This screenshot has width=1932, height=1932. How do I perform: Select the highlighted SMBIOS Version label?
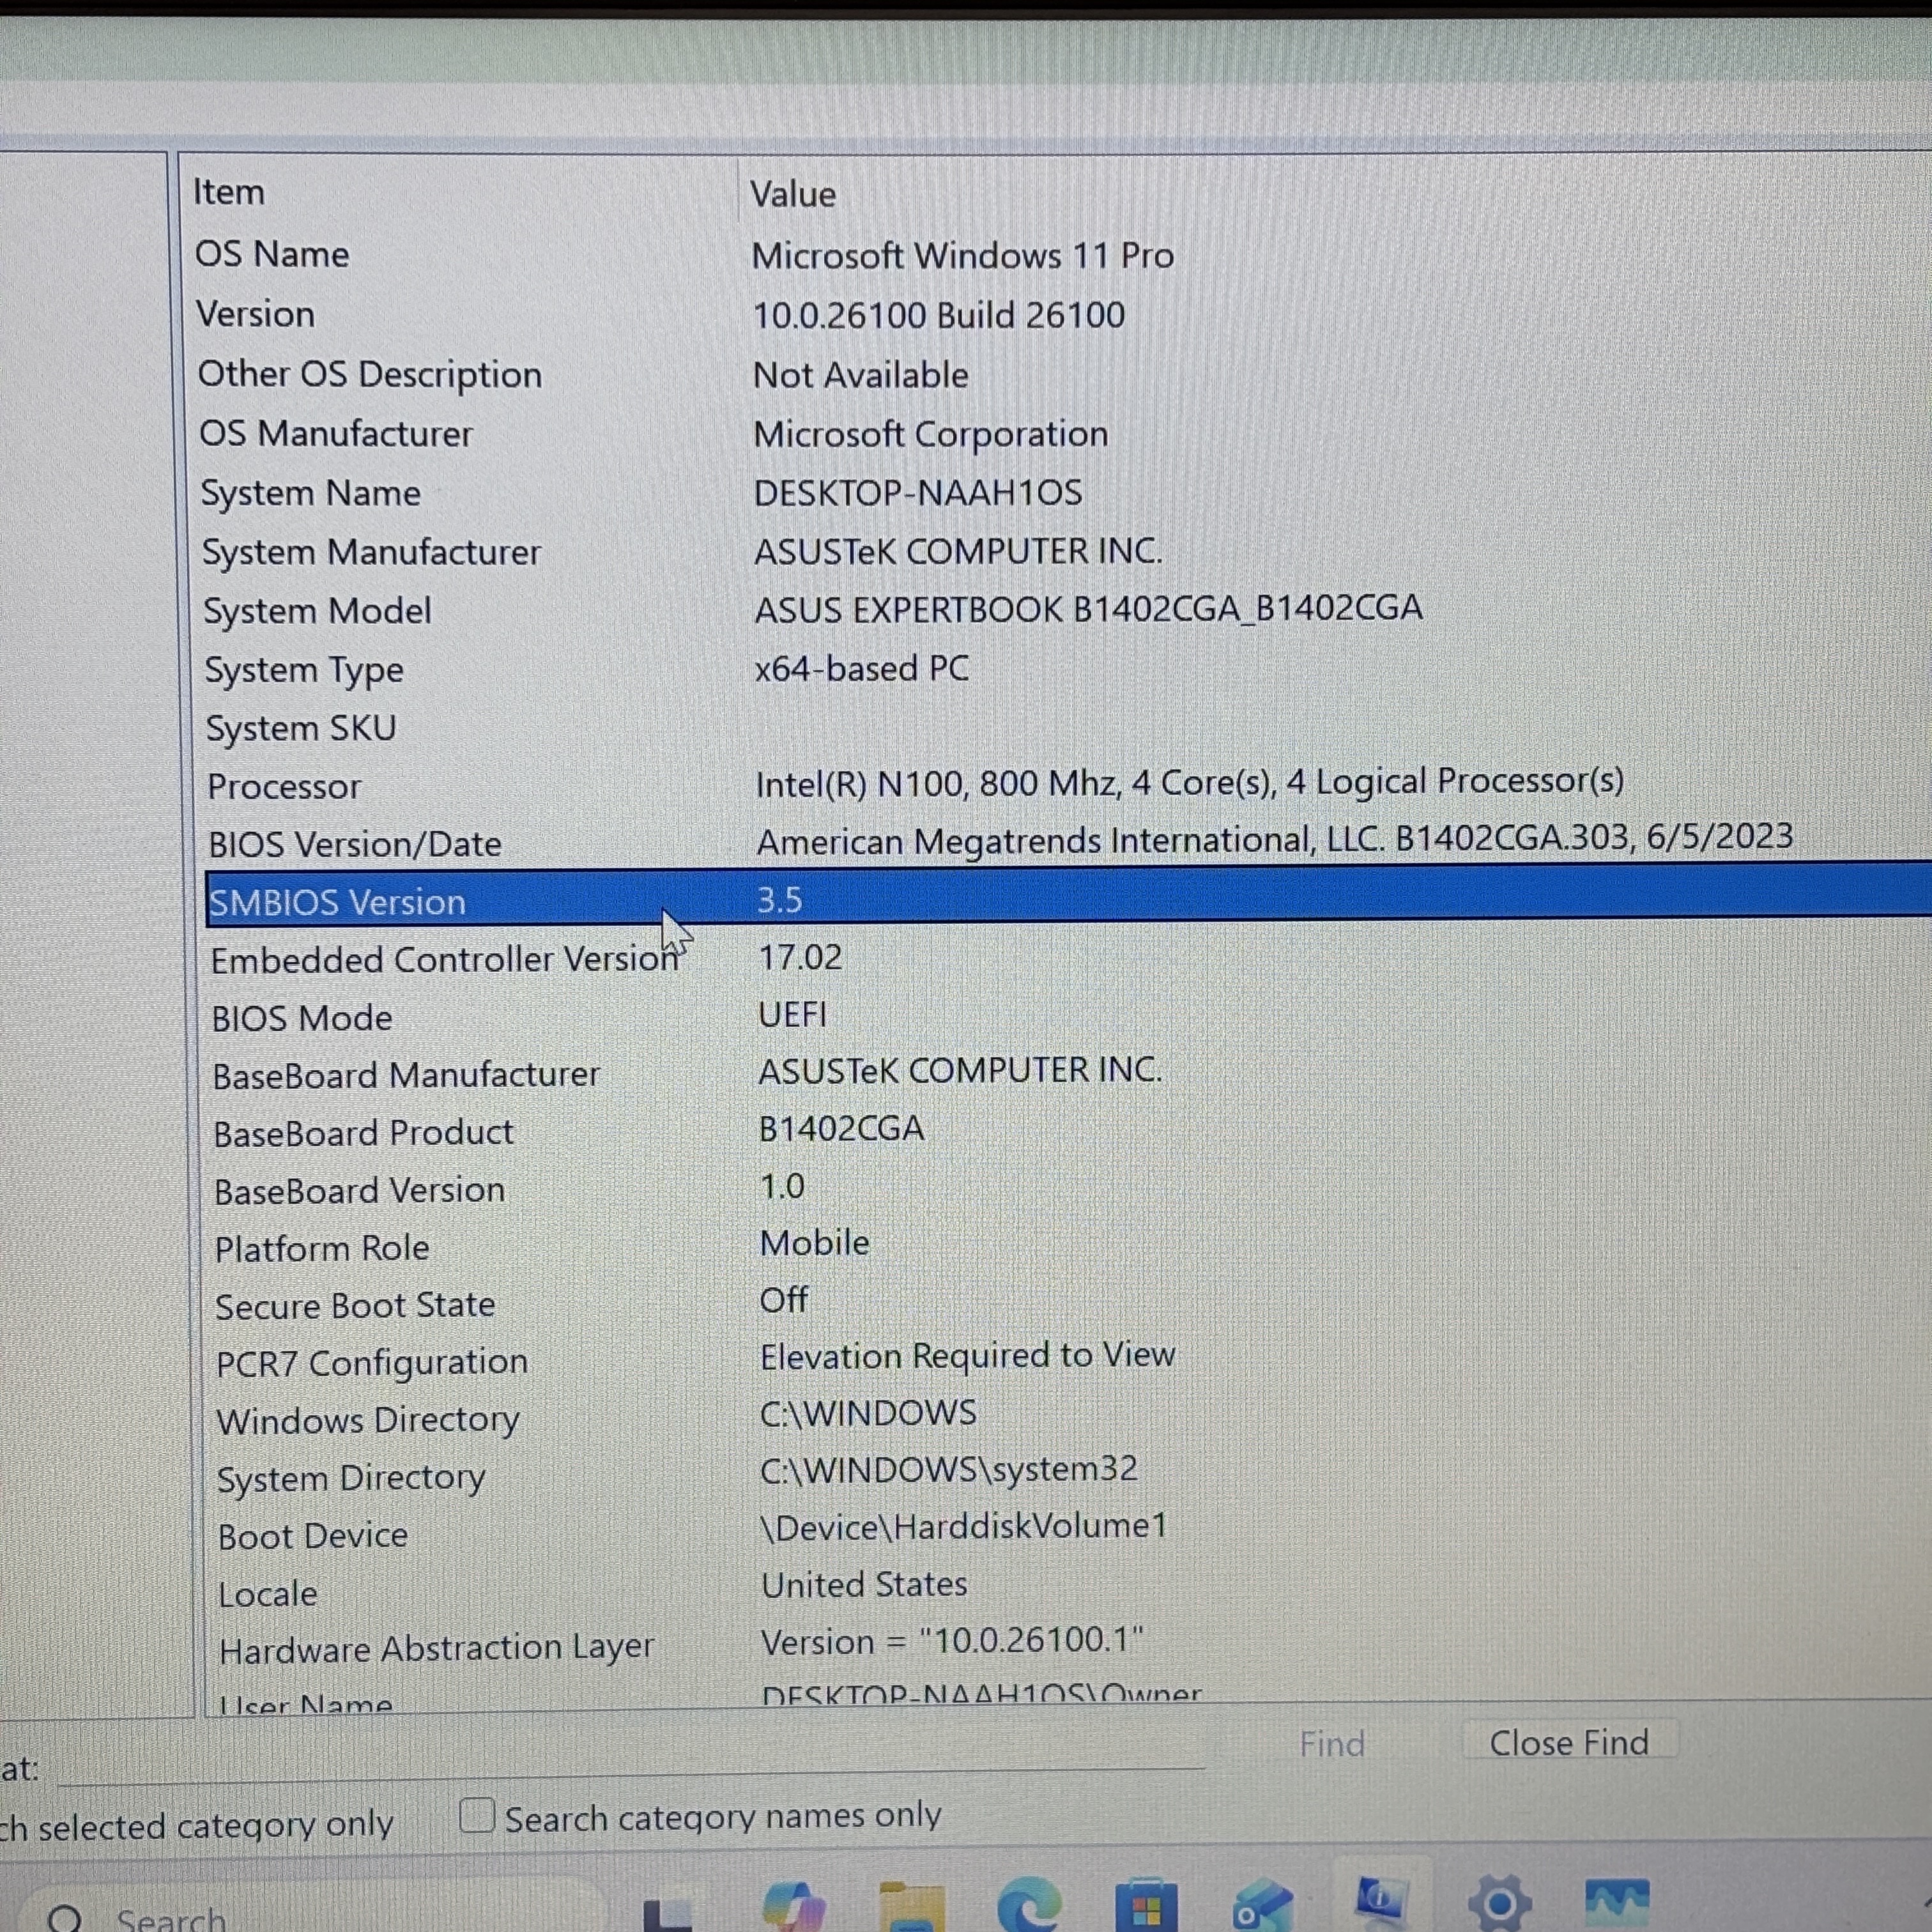tap(337, 903)
